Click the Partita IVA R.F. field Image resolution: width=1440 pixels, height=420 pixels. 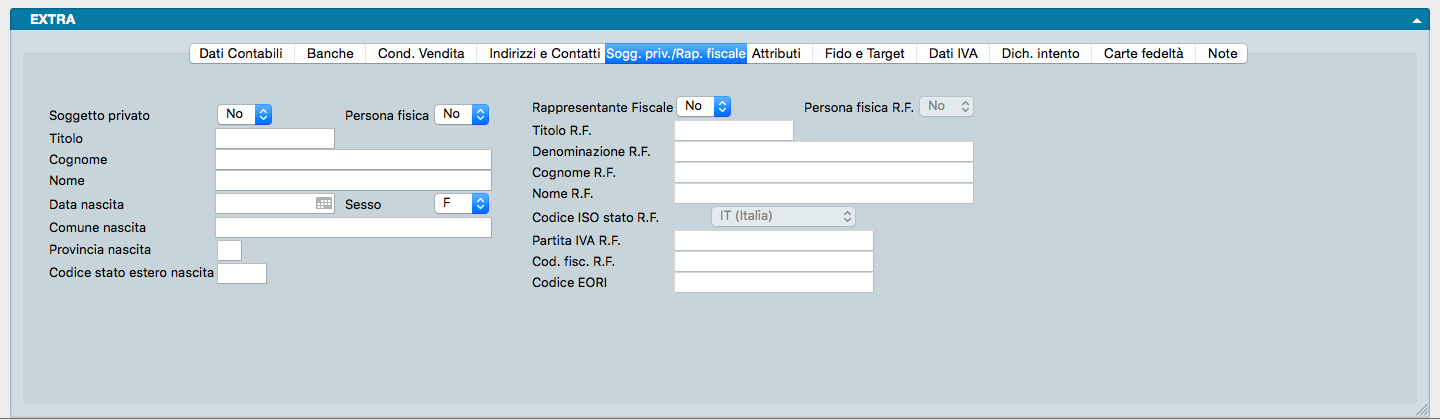[774, 240]
